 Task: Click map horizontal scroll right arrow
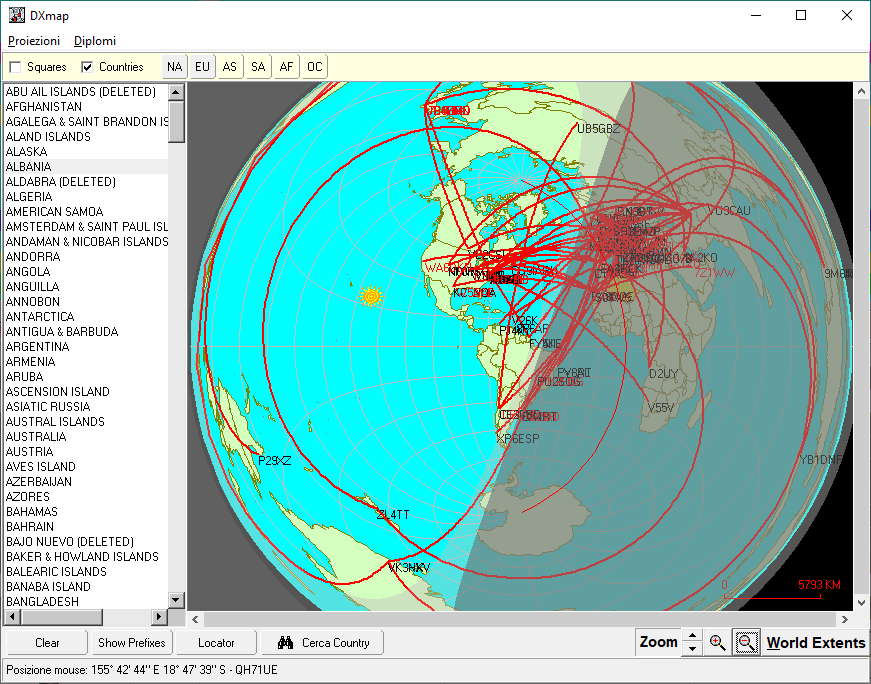pos(845,619)
